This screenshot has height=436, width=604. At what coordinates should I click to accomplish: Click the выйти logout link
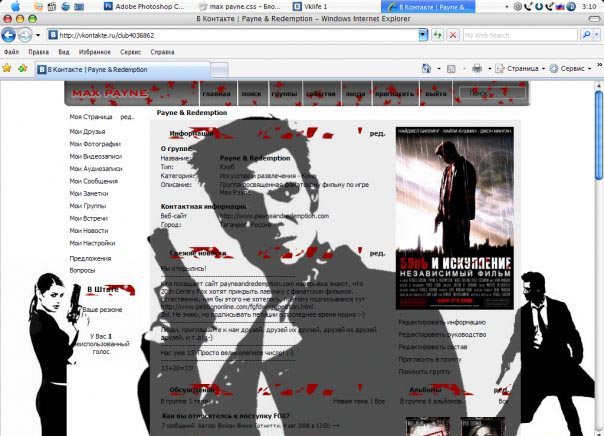tap(436, 94)
